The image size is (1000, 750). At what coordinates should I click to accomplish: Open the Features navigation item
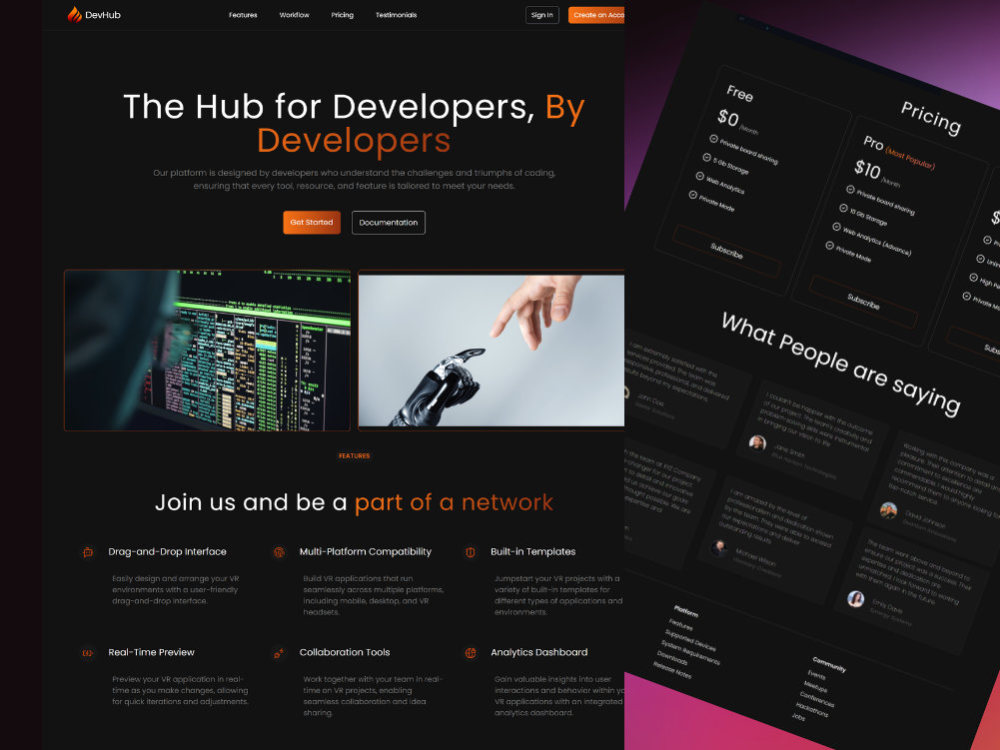[243, 15]
